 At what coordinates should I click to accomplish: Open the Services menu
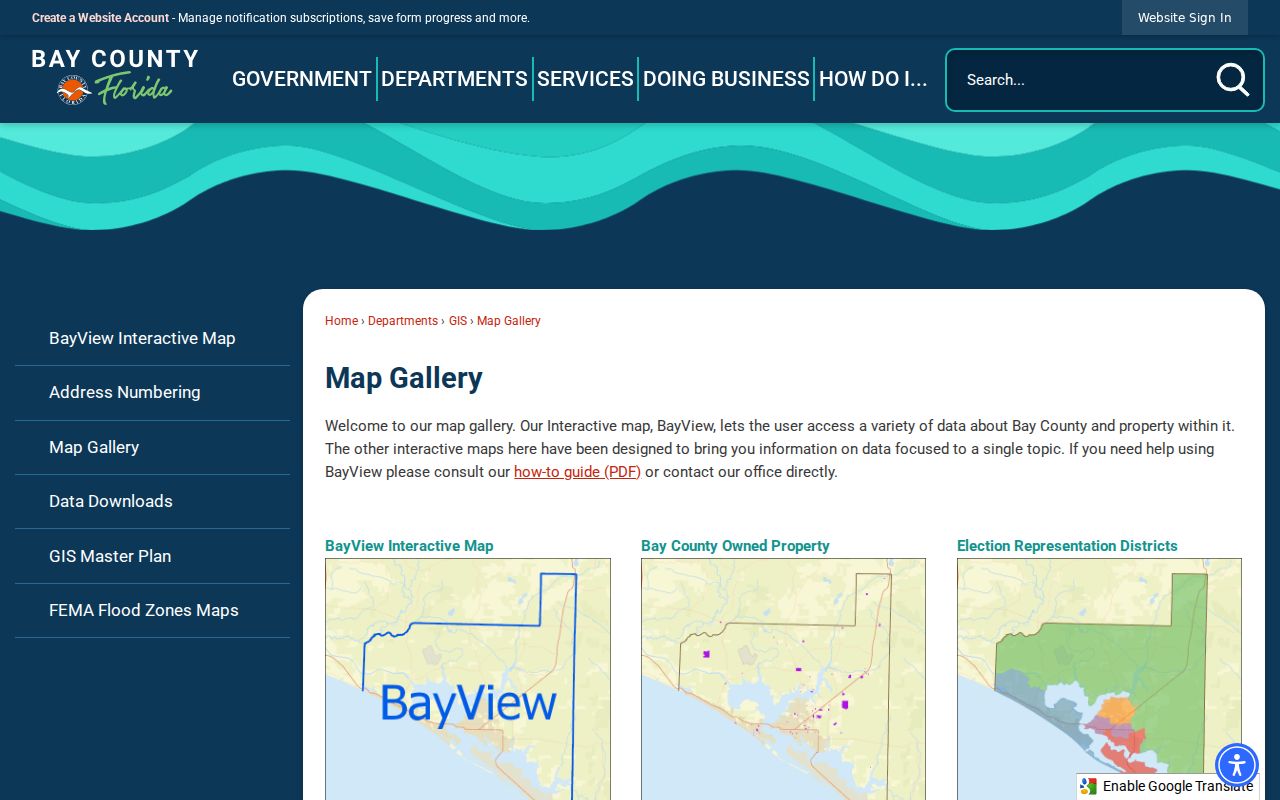pos(585,79)
